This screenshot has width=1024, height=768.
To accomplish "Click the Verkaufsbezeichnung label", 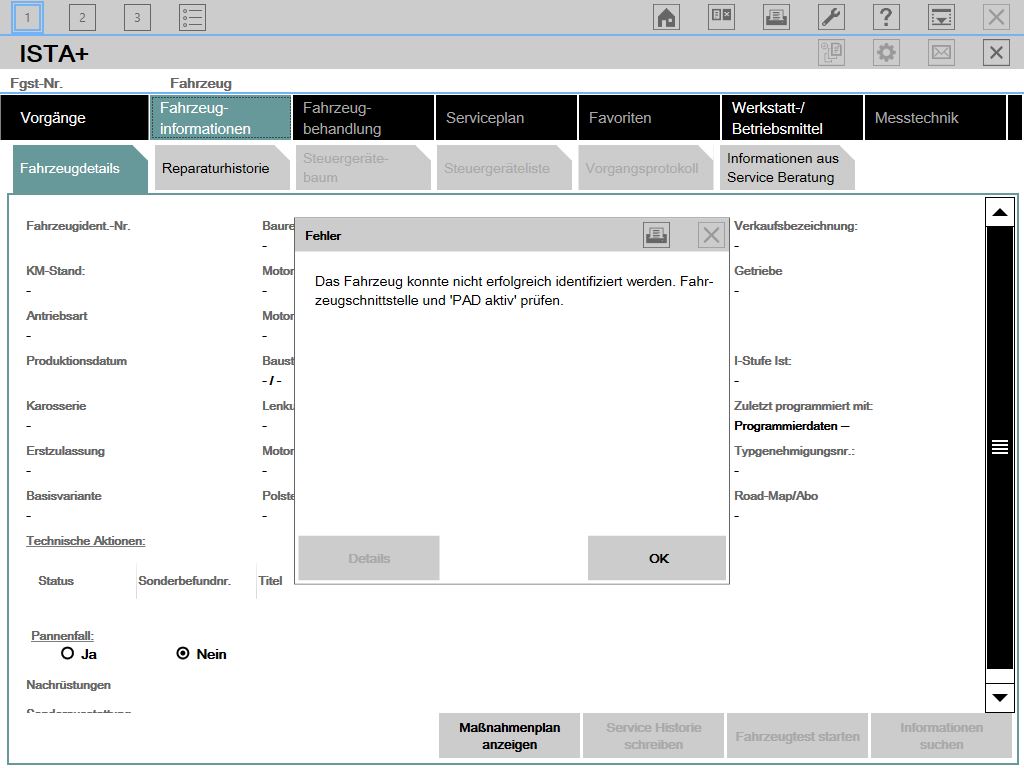I will coord(796,226).
